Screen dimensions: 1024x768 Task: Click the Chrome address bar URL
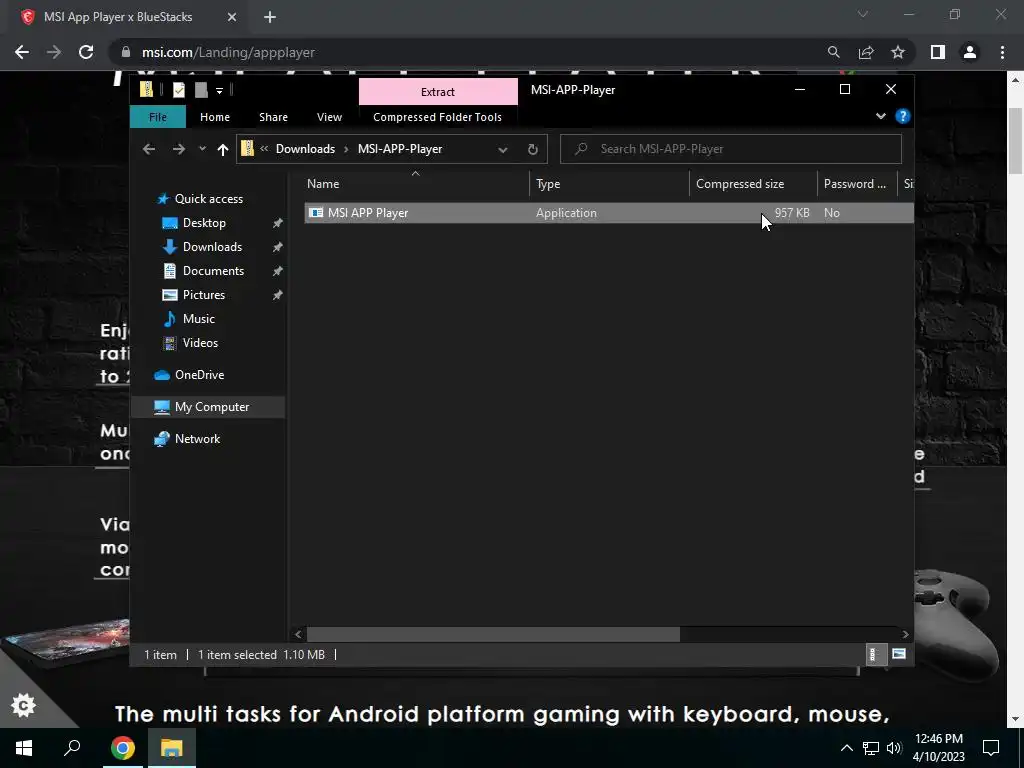coord(228,52)
